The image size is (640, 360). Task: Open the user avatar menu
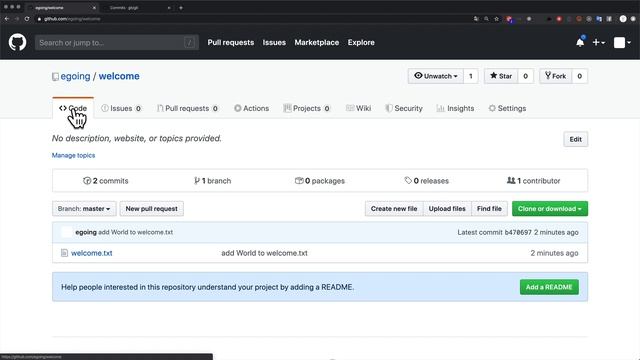[622, 42]
